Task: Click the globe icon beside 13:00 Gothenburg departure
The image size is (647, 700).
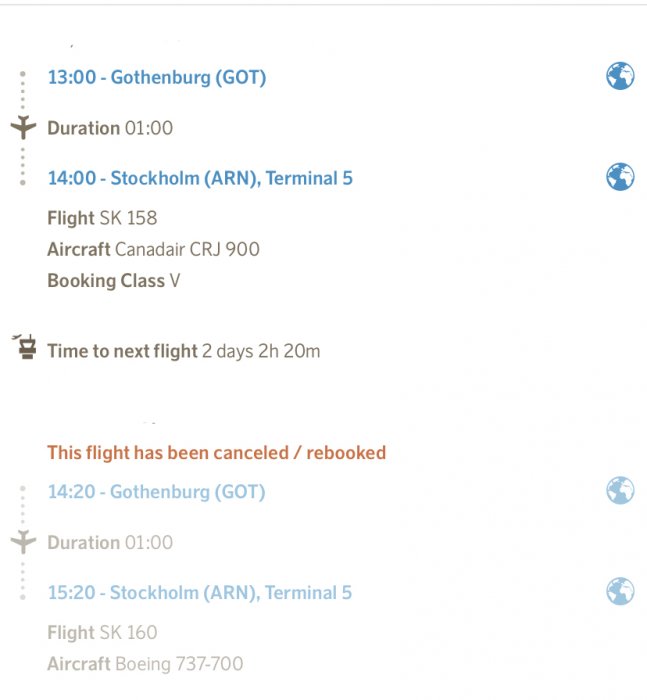Action: click(x=620, y=76)
